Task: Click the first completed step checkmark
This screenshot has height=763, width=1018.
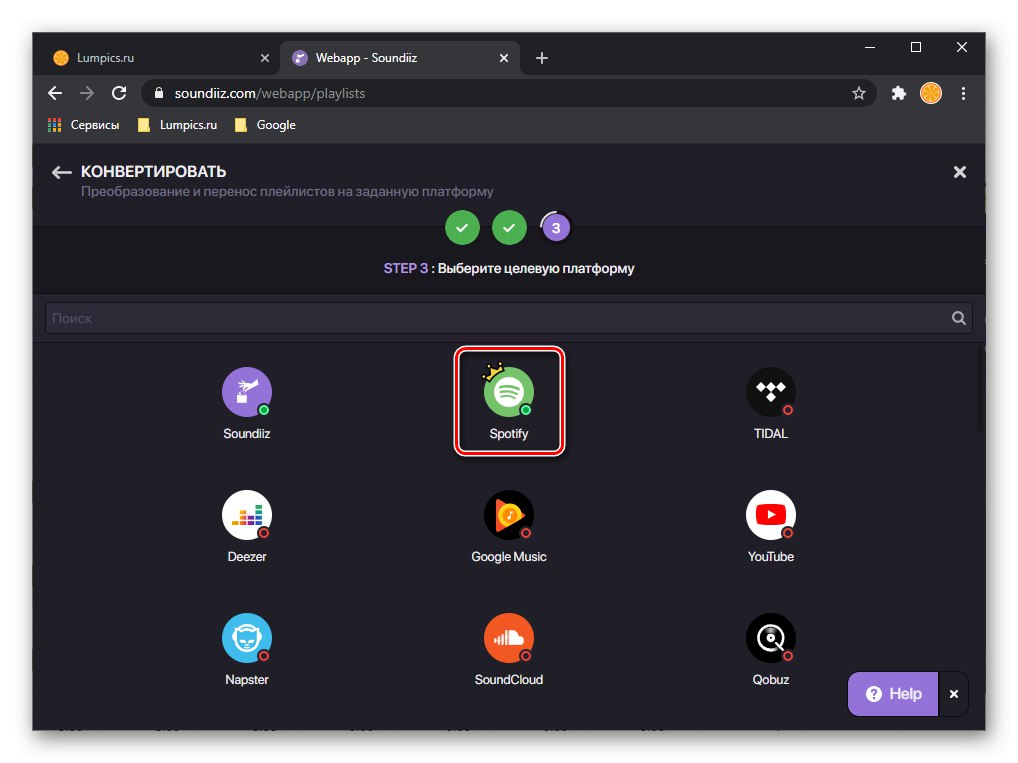Action: (x=462, y=228)
